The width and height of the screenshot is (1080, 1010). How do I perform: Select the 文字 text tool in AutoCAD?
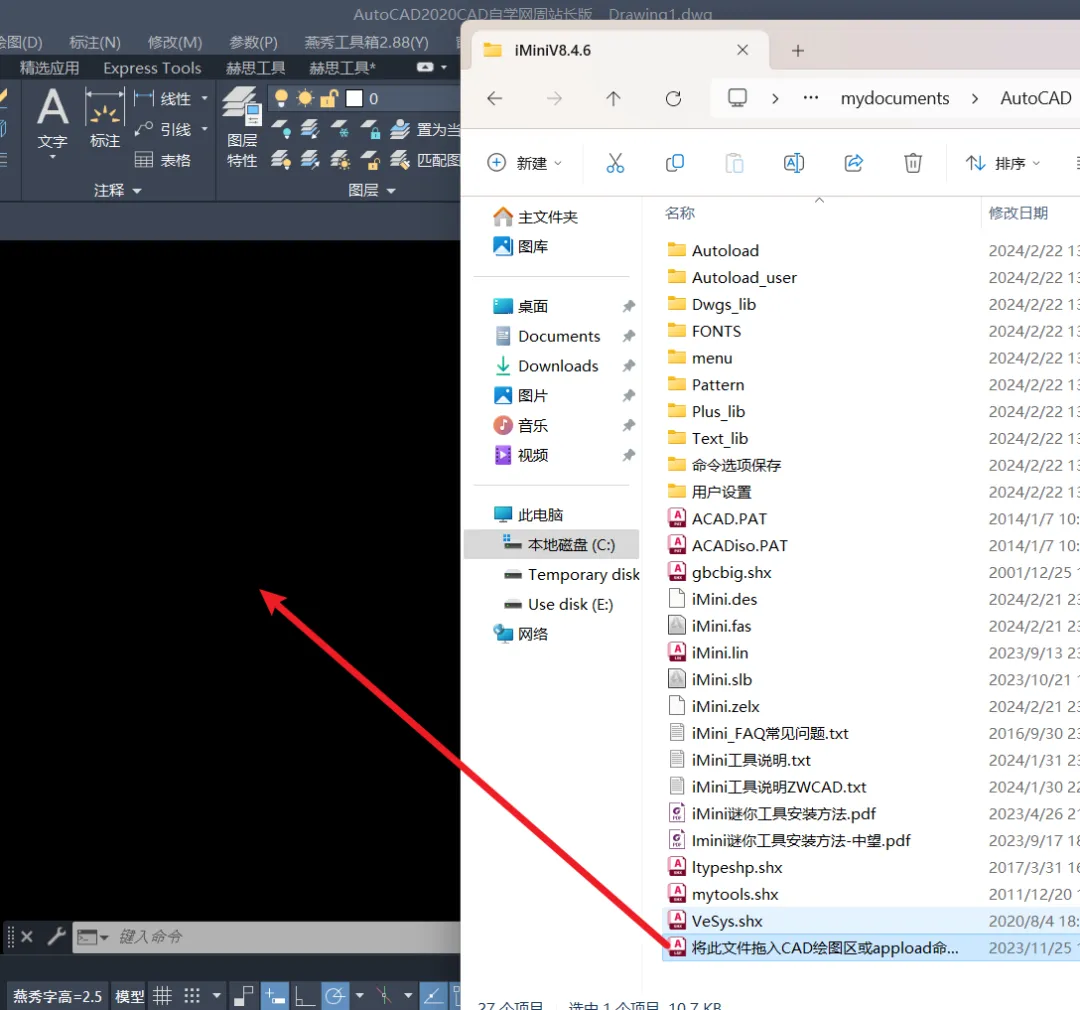pyautogui.click(x=52, y=117)
